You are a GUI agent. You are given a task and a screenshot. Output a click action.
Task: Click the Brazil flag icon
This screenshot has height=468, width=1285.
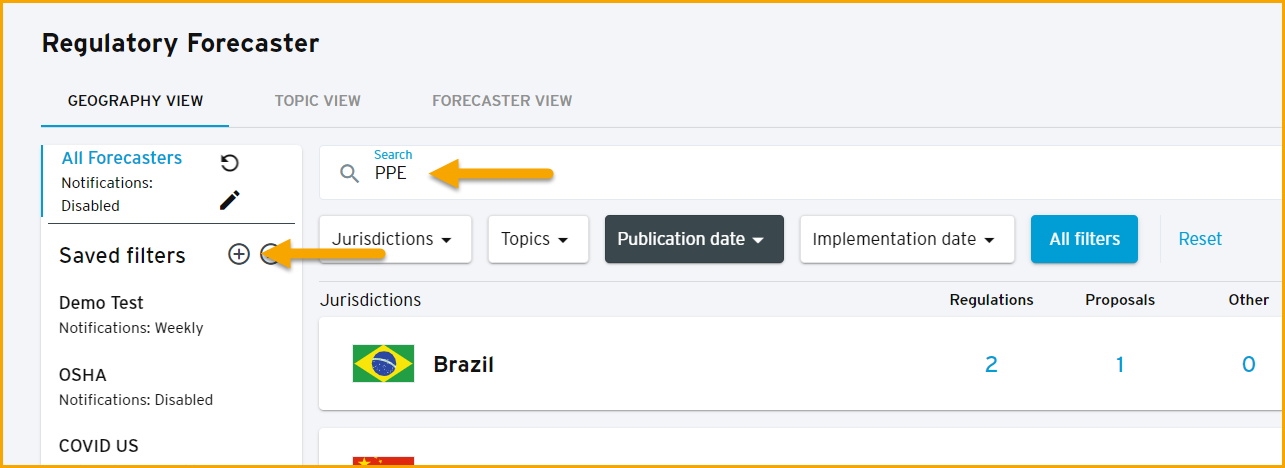point(383,364)
